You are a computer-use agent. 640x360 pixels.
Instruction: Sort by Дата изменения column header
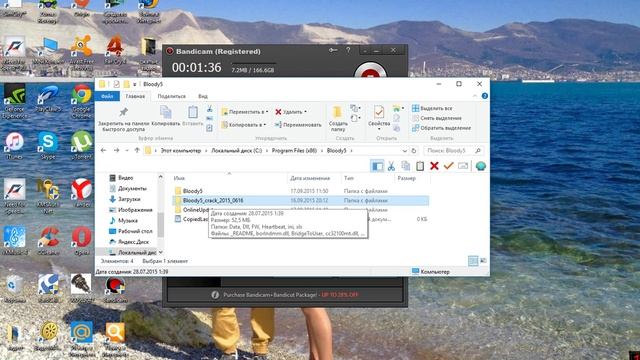coord(313,178)
